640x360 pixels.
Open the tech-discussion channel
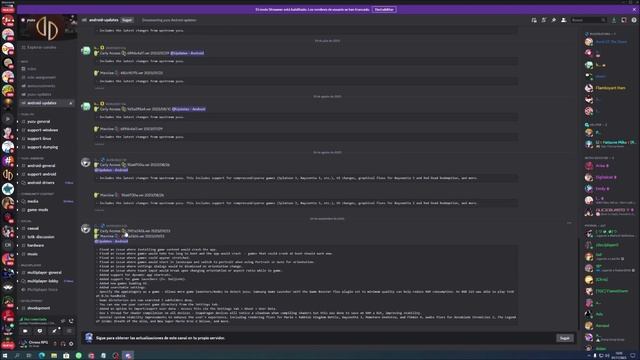click(41, 237)
